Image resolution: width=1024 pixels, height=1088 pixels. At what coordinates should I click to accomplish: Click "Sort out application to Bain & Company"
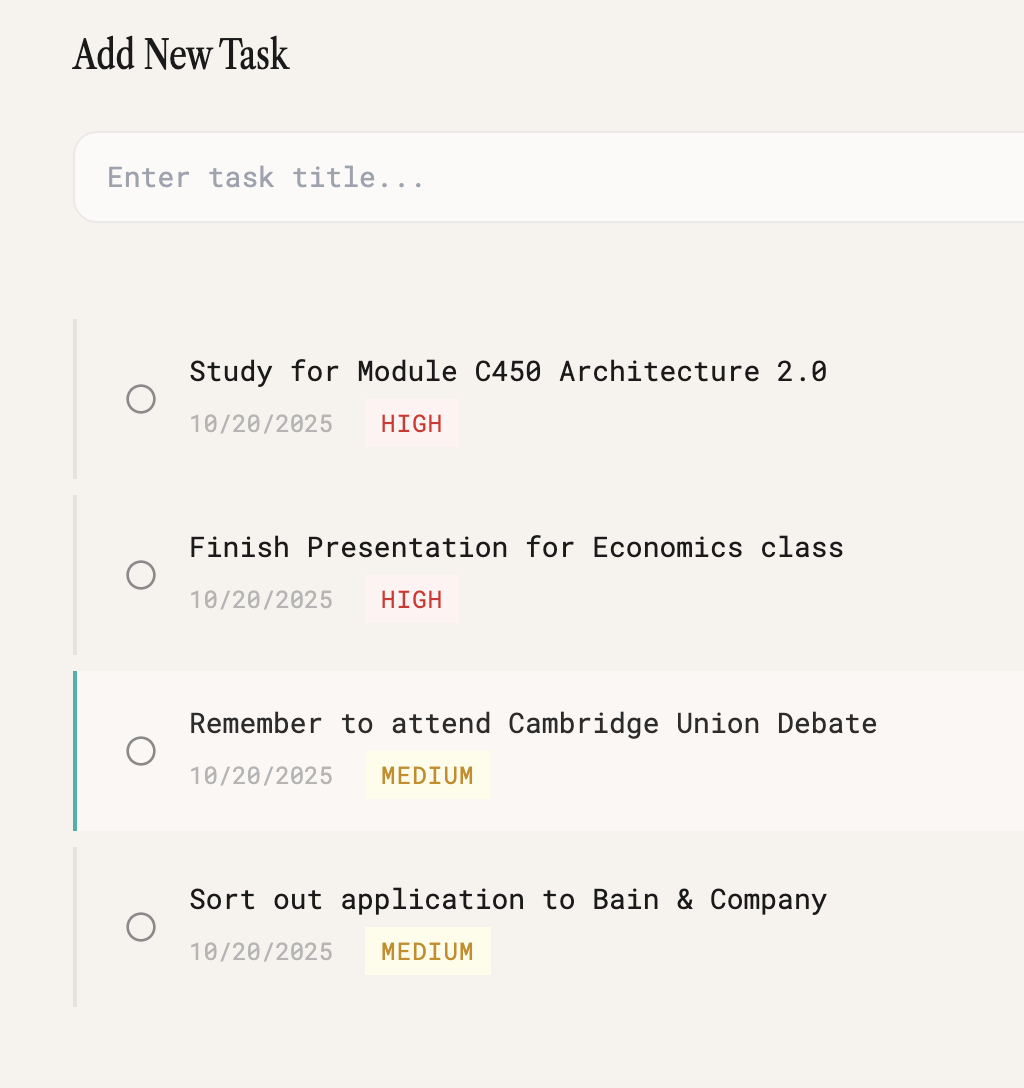point(508,900)
